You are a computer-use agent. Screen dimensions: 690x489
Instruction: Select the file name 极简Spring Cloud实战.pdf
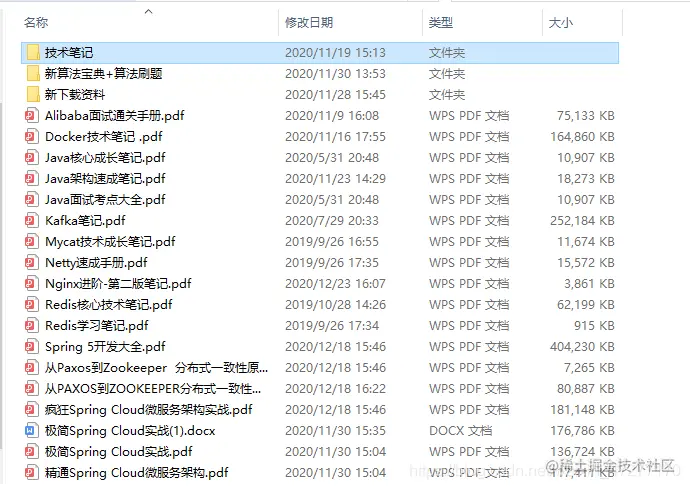pos(118,452)
